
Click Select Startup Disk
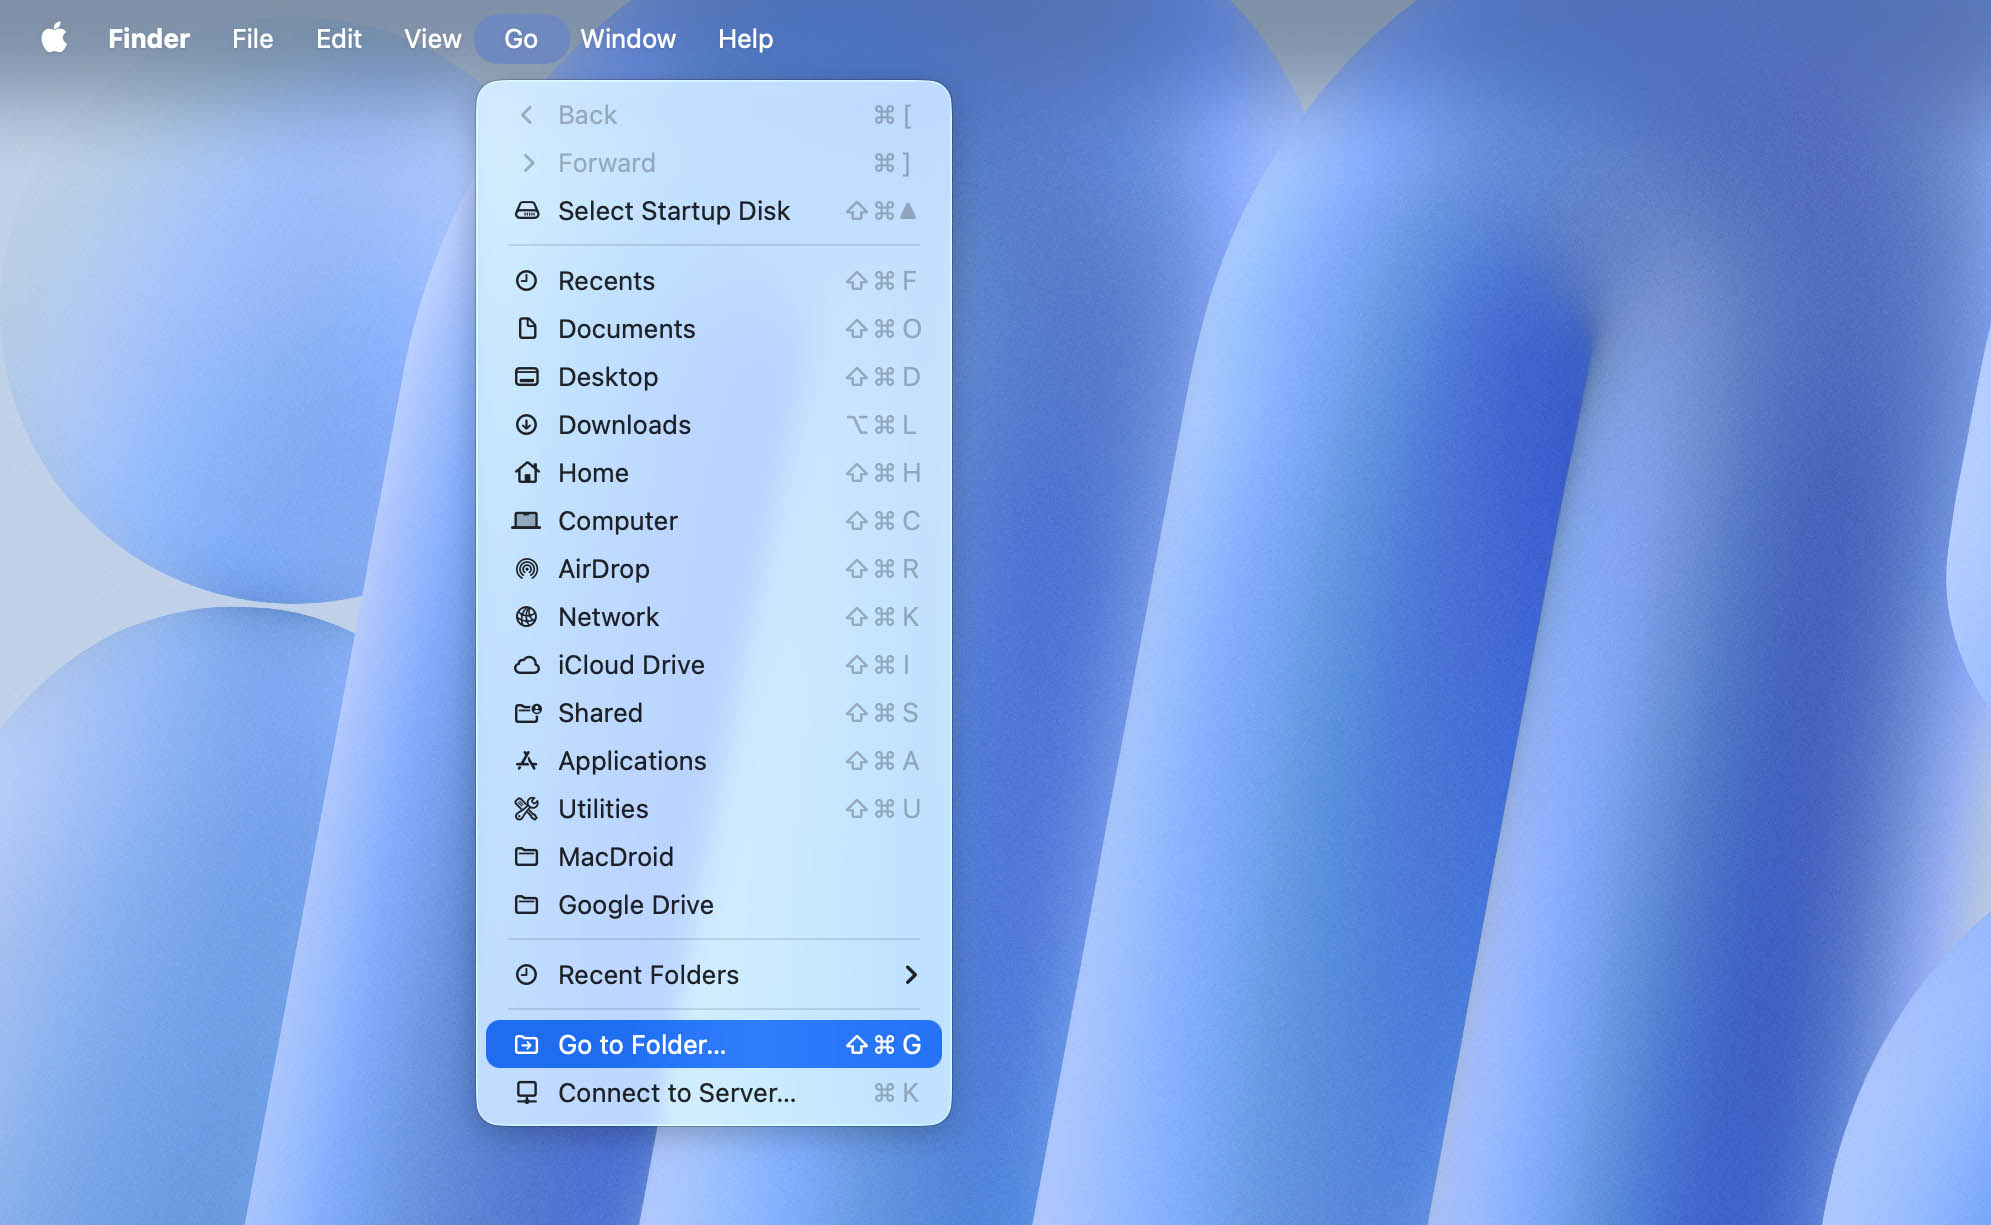[674, 211]
